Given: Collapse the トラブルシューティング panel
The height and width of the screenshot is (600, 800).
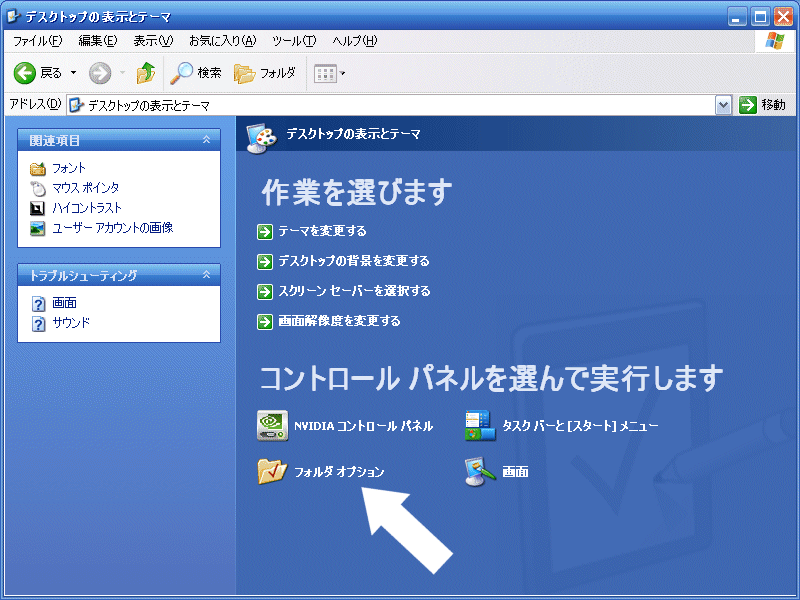Looking at the screenshot, I should [206, 274].
